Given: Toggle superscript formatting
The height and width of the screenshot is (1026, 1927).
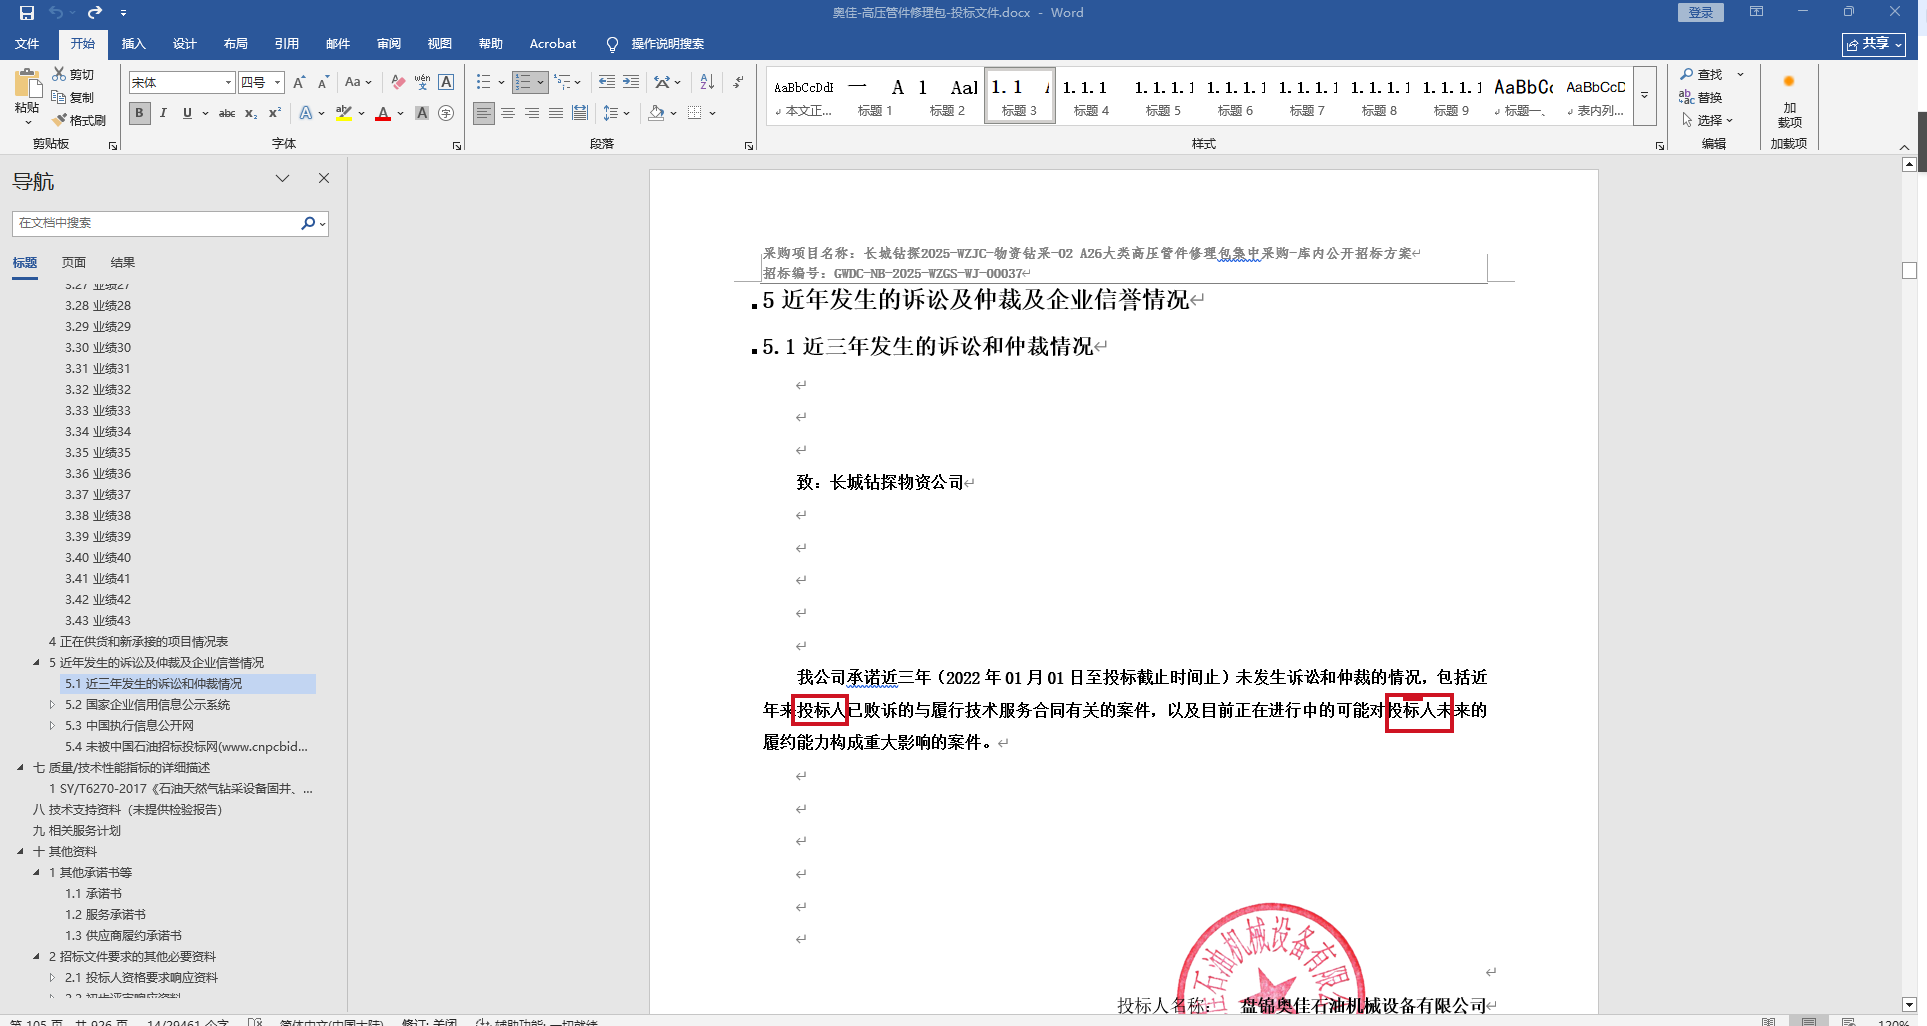Looking at the screenshot, I should coord(275,113).
